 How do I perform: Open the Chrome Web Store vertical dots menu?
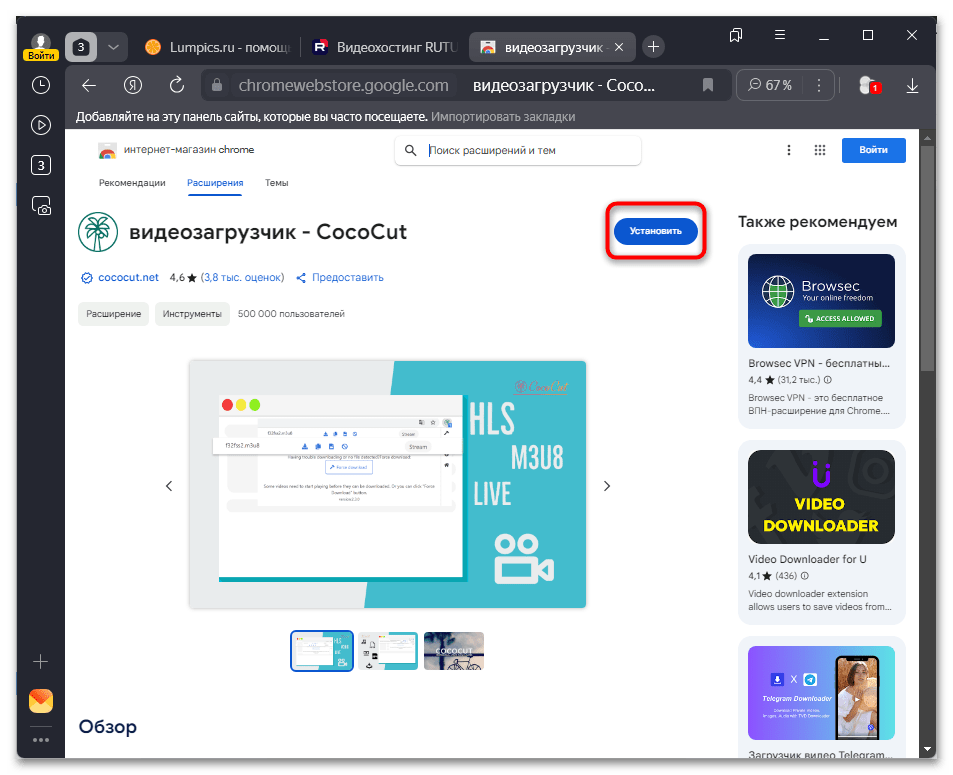[x=789, y=150]
